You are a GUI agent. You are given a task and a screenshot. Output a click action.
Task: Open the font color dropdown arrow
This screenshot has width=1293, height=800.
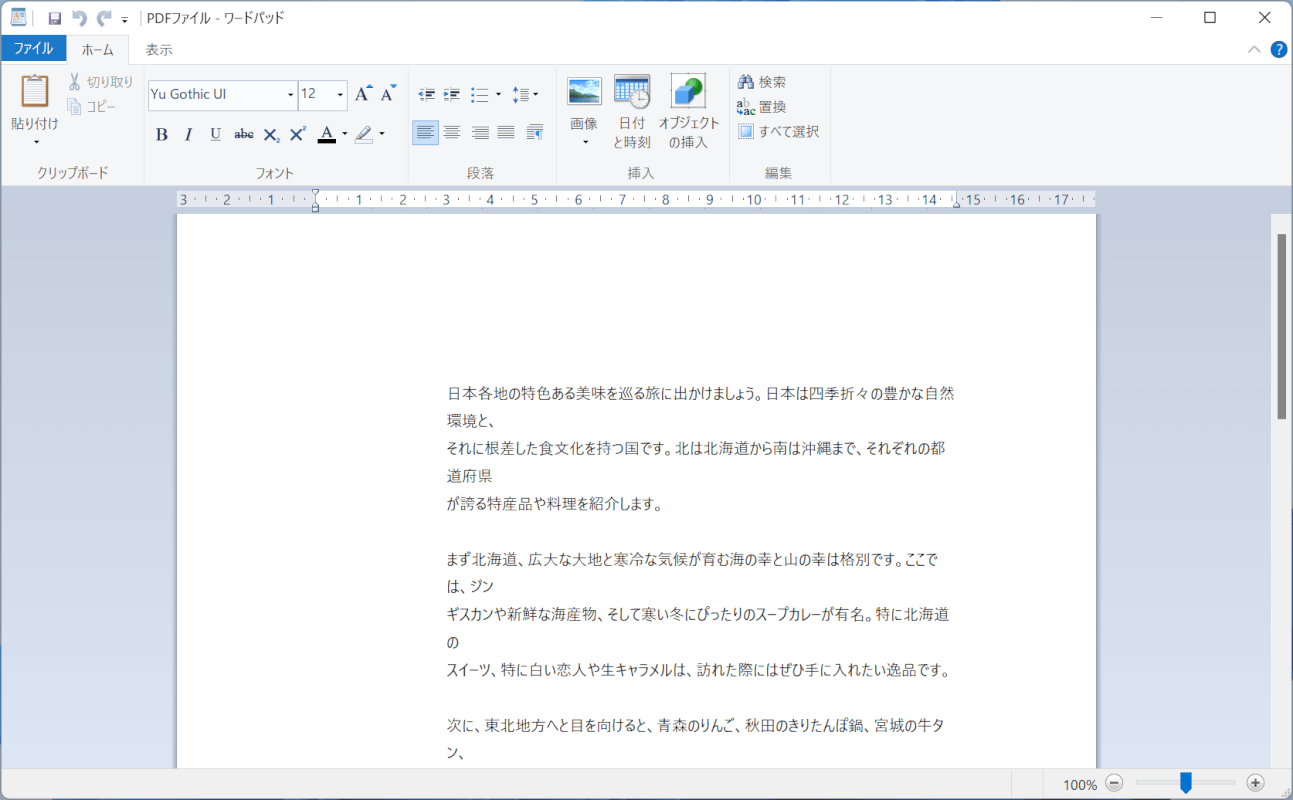345,134
